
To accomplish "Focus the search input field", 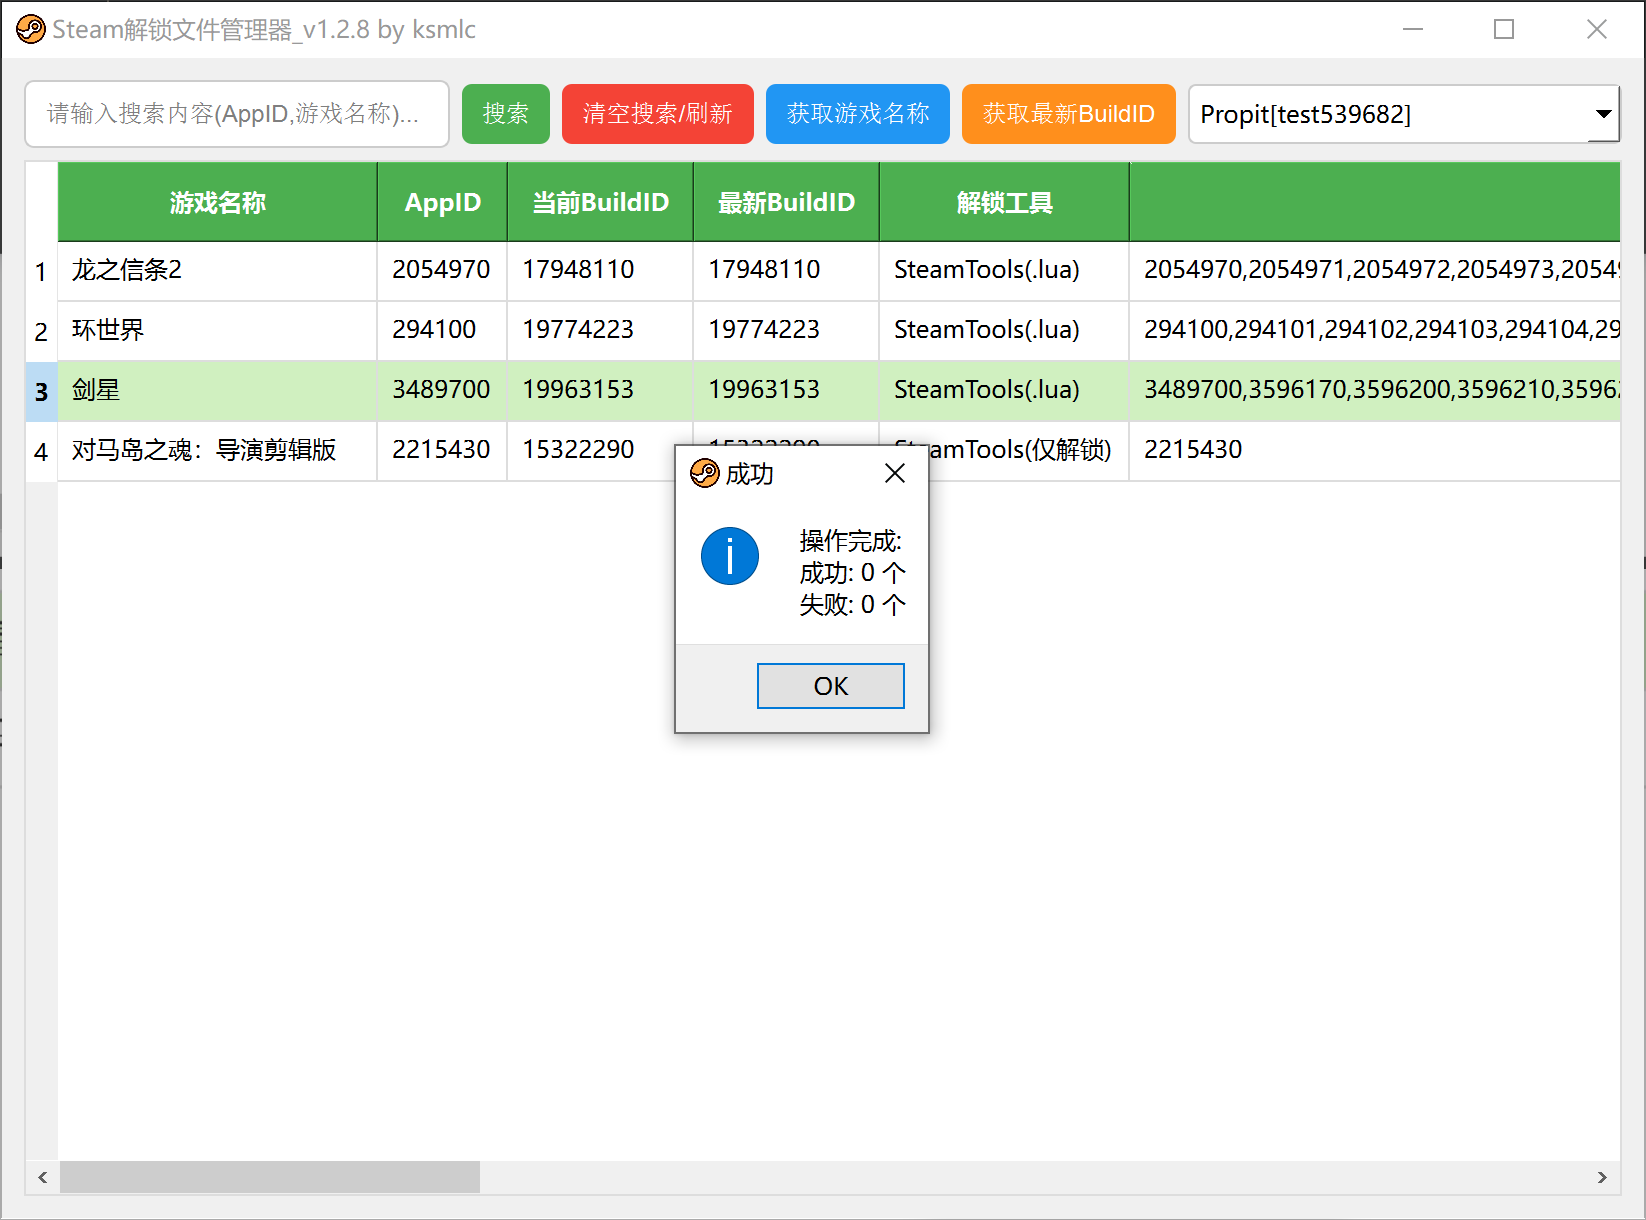I will pyautogui.click(x=236, y=114).
